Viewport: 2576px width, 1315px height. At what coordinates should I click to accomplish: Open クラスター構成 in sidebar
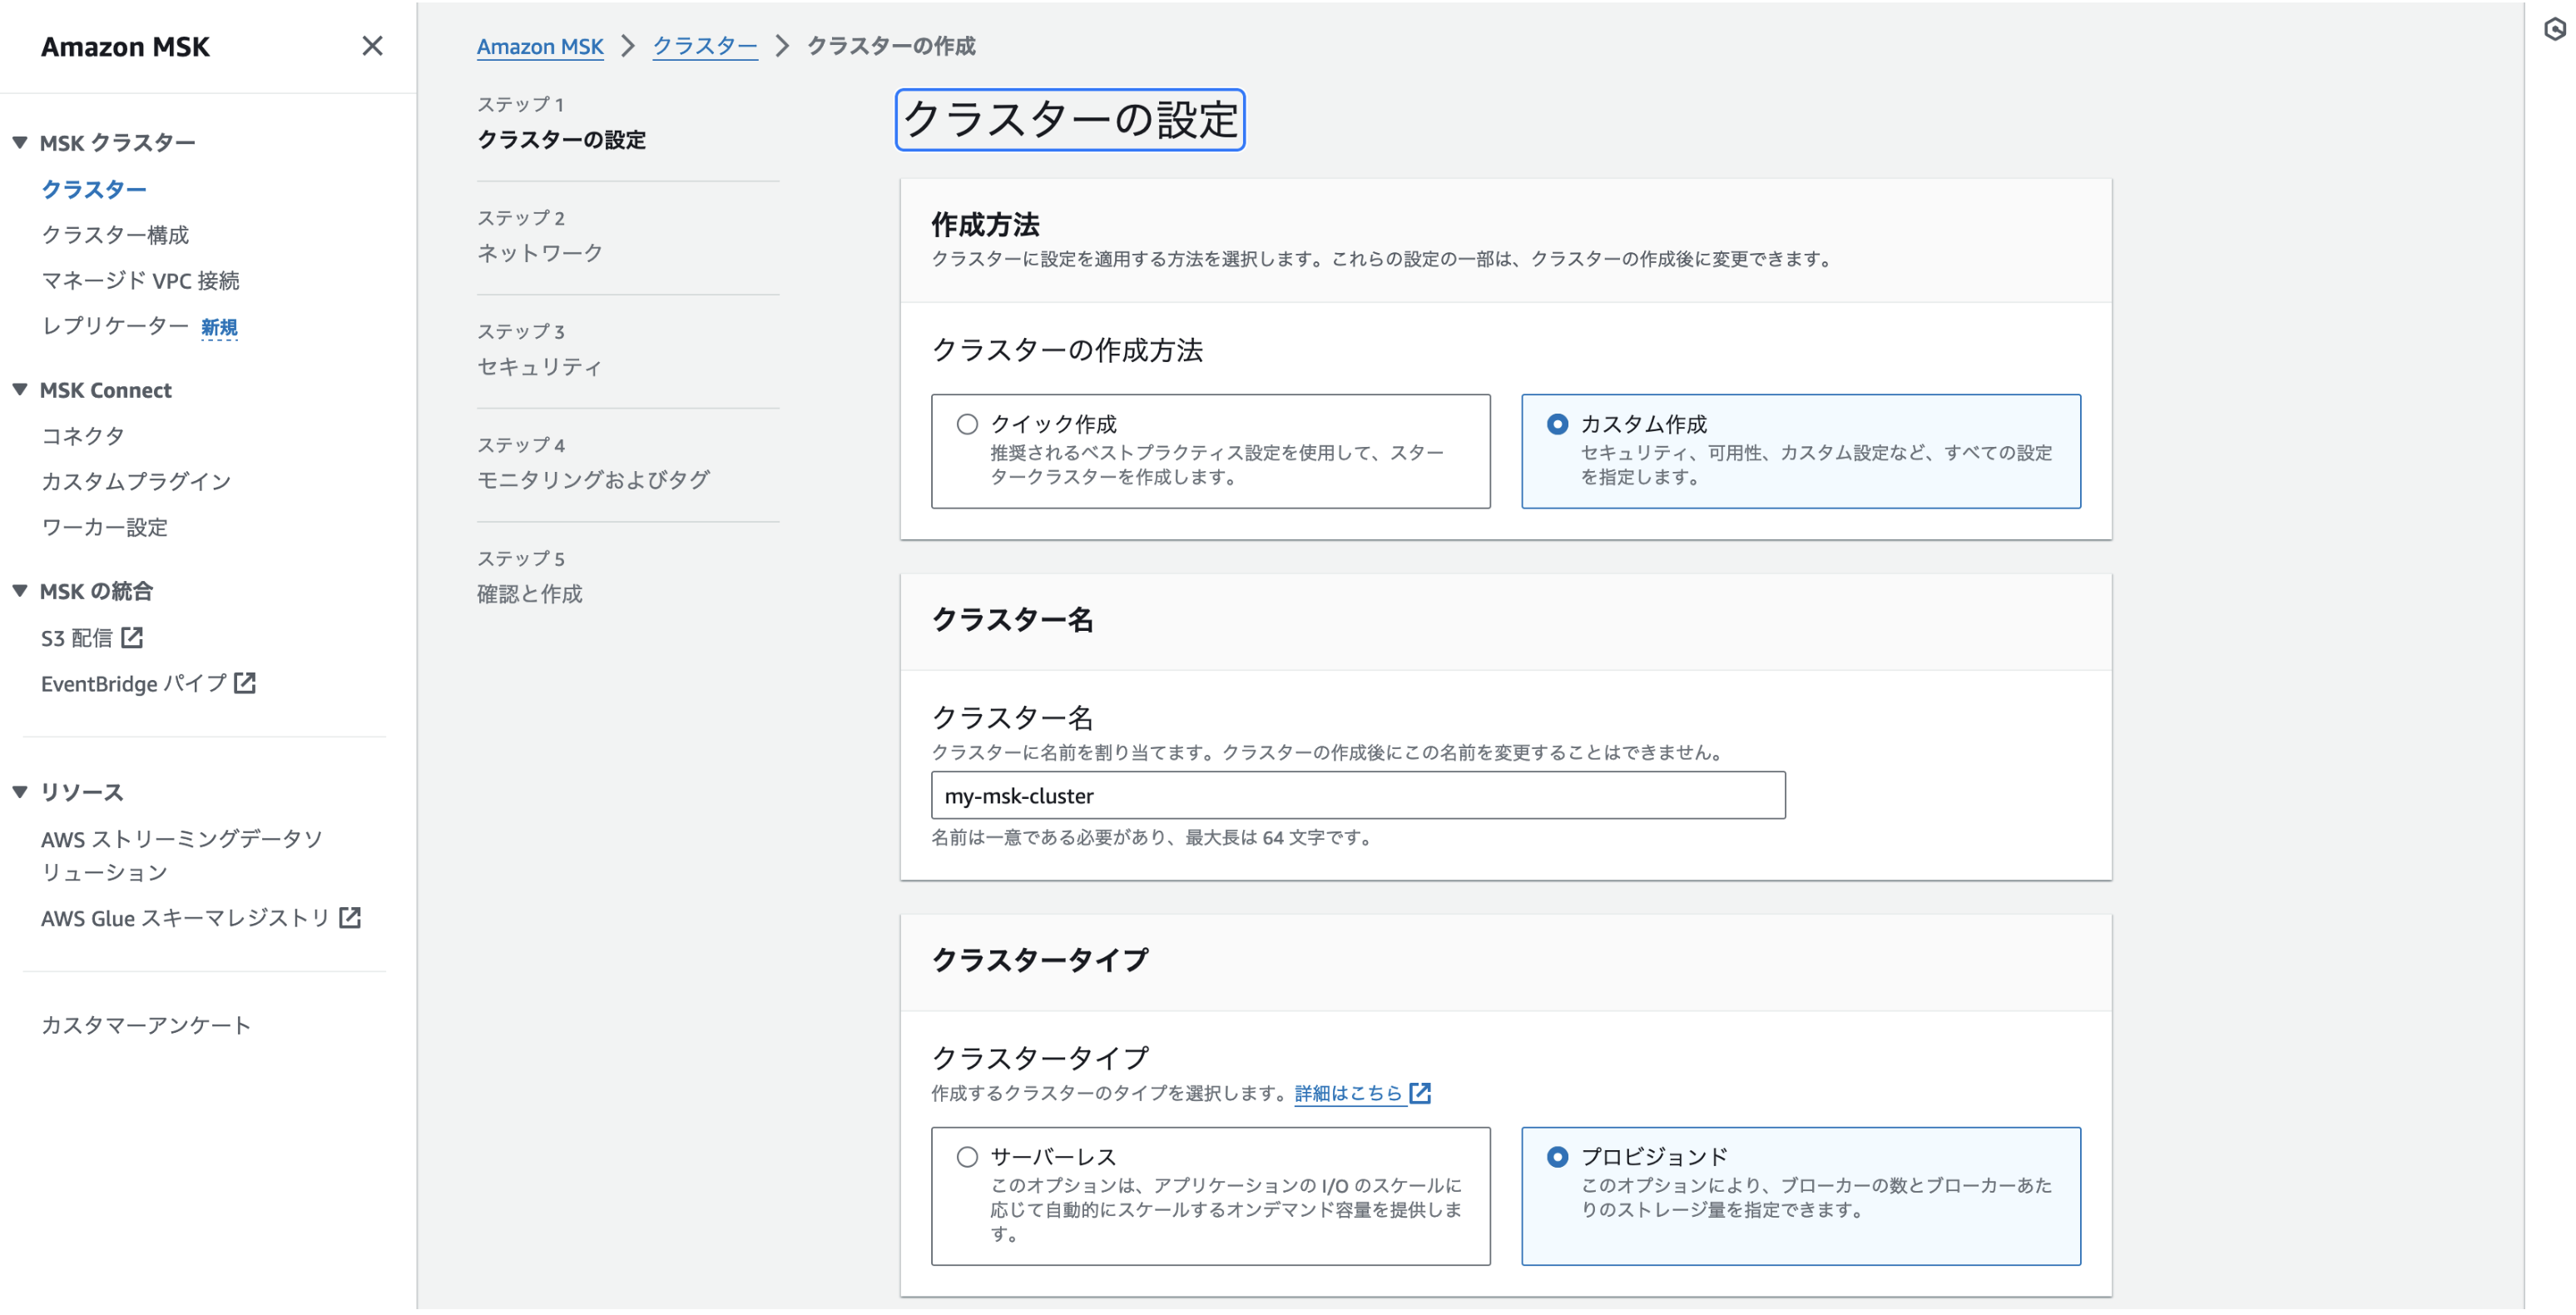(115, 235)
